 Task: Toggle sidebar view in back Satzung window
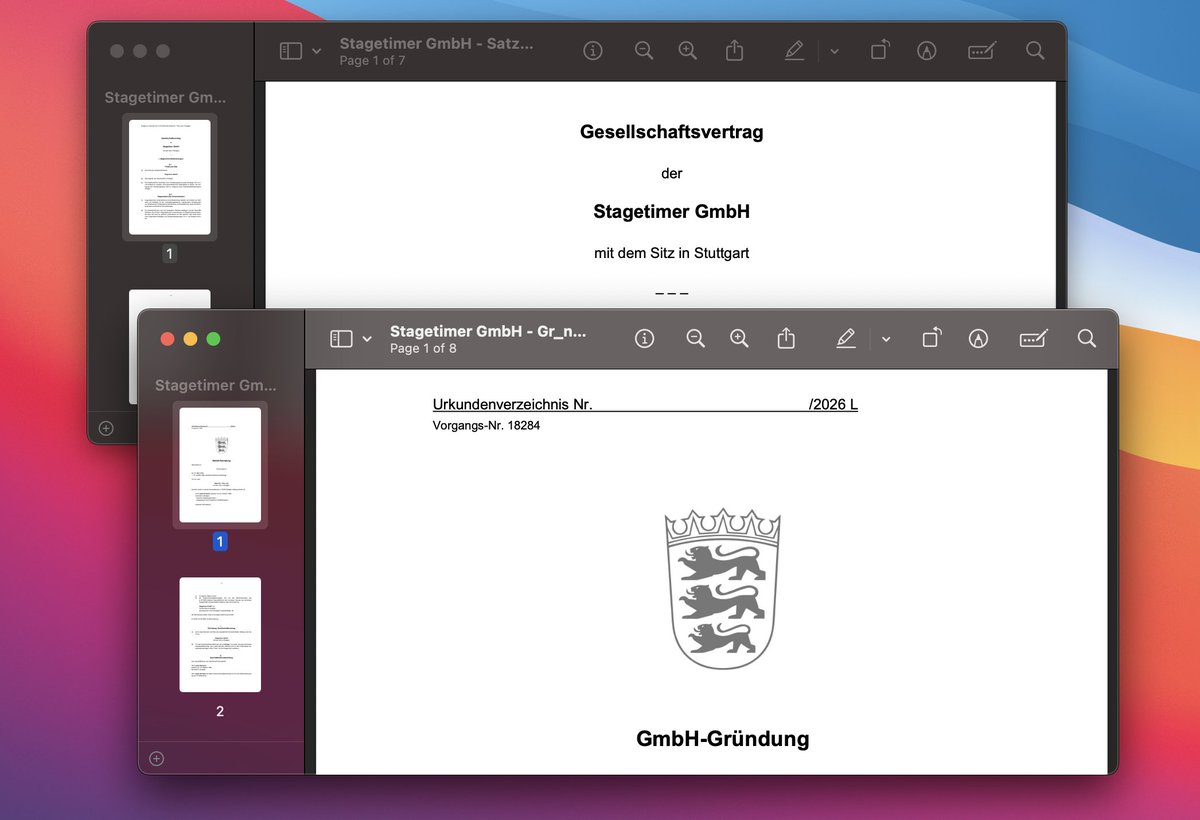point(290,50)
